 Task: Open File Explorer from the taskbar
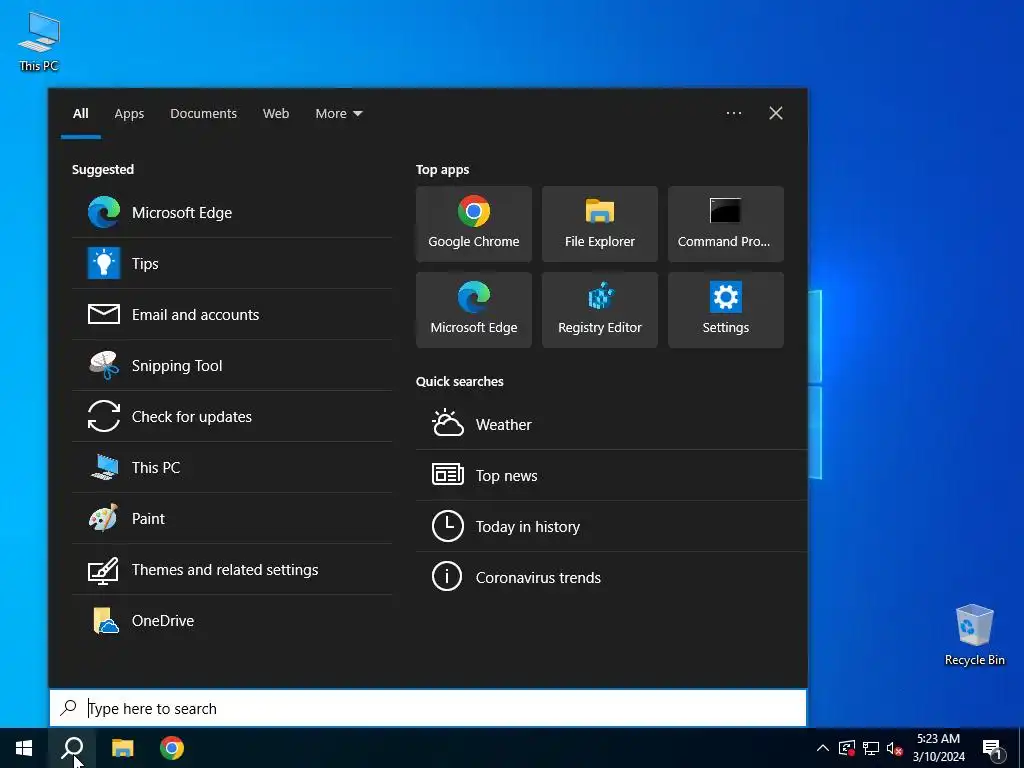122,748
